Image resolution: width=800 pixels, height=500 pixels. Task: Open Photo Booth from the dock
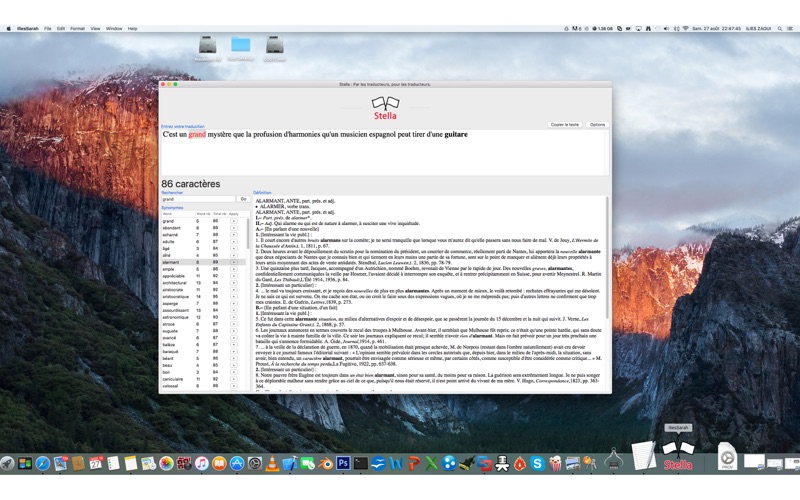point(184,463)
